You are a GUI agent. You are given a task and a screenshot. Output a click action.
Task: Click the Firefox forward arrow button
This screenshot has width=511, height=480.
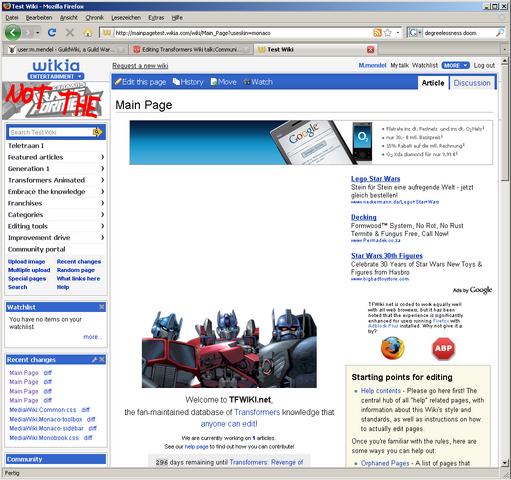click(28, 33)
